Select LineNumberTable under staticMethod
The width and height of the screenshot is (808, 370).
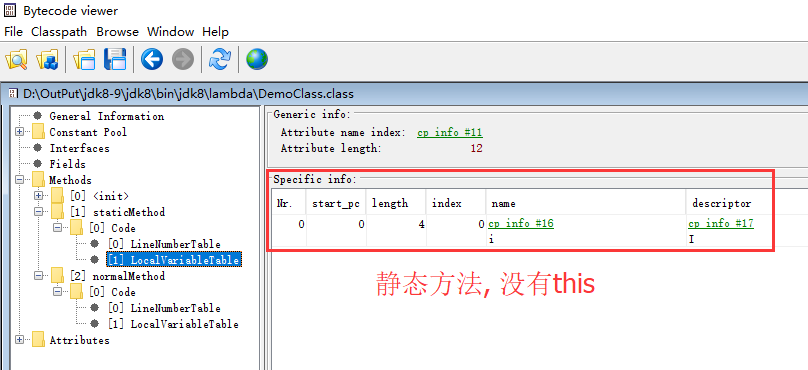click(x=164, y=244)
